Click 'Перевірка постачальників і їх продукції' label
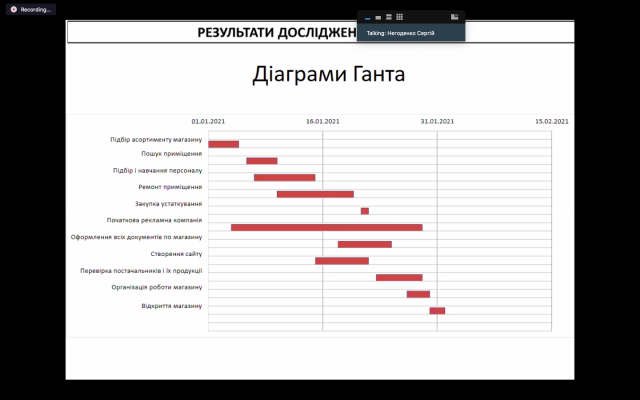Image resolution: width=640 pixels, height=400 pixels. 141,271
